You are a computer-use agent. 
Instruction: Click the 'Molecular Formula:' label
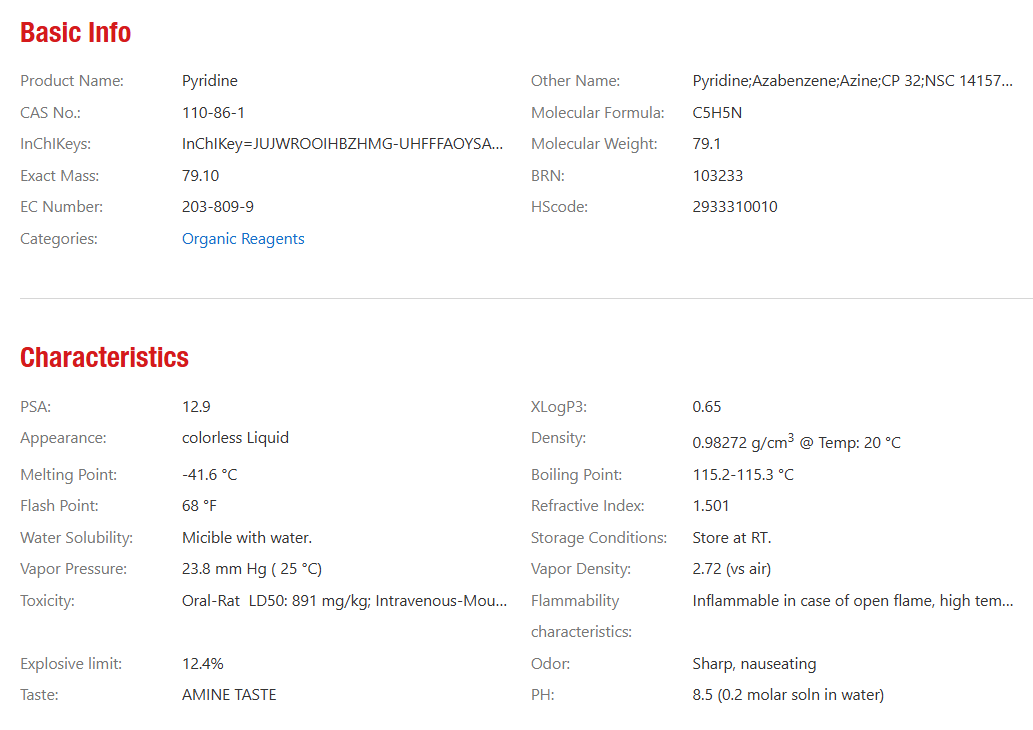tap(598, 113)
